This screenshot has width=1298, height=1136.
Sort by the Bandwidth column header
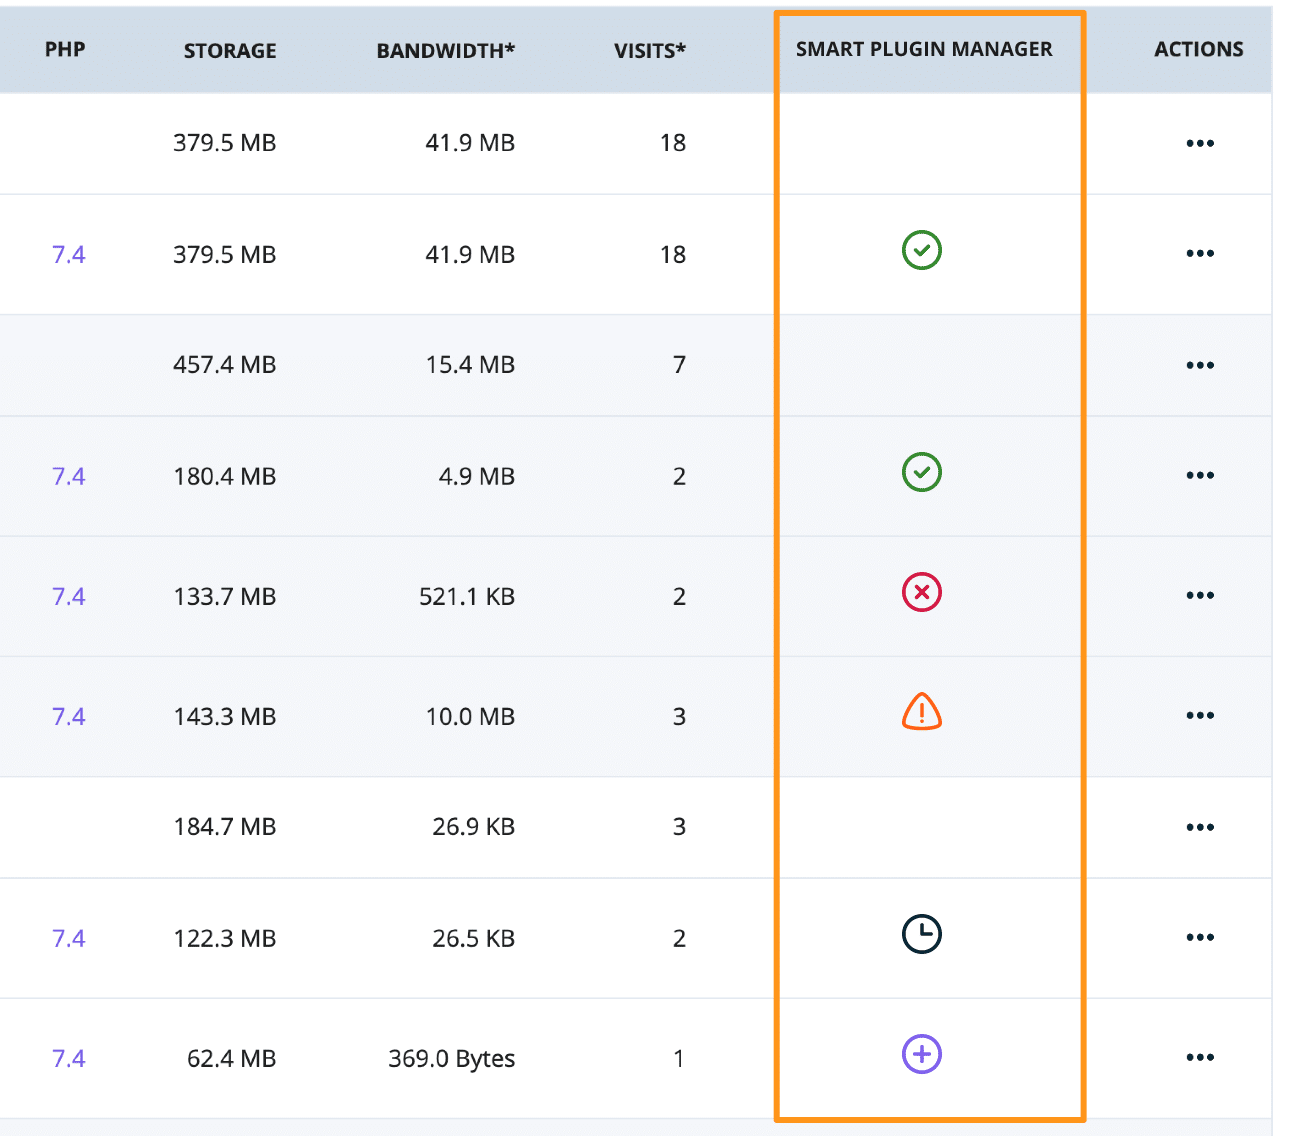(445, 50)
